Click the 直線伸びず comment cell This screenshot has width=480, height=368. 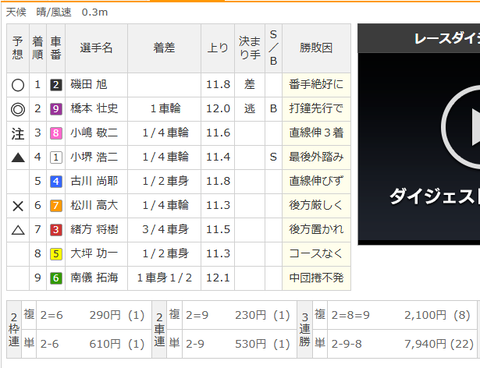[316, 181]
